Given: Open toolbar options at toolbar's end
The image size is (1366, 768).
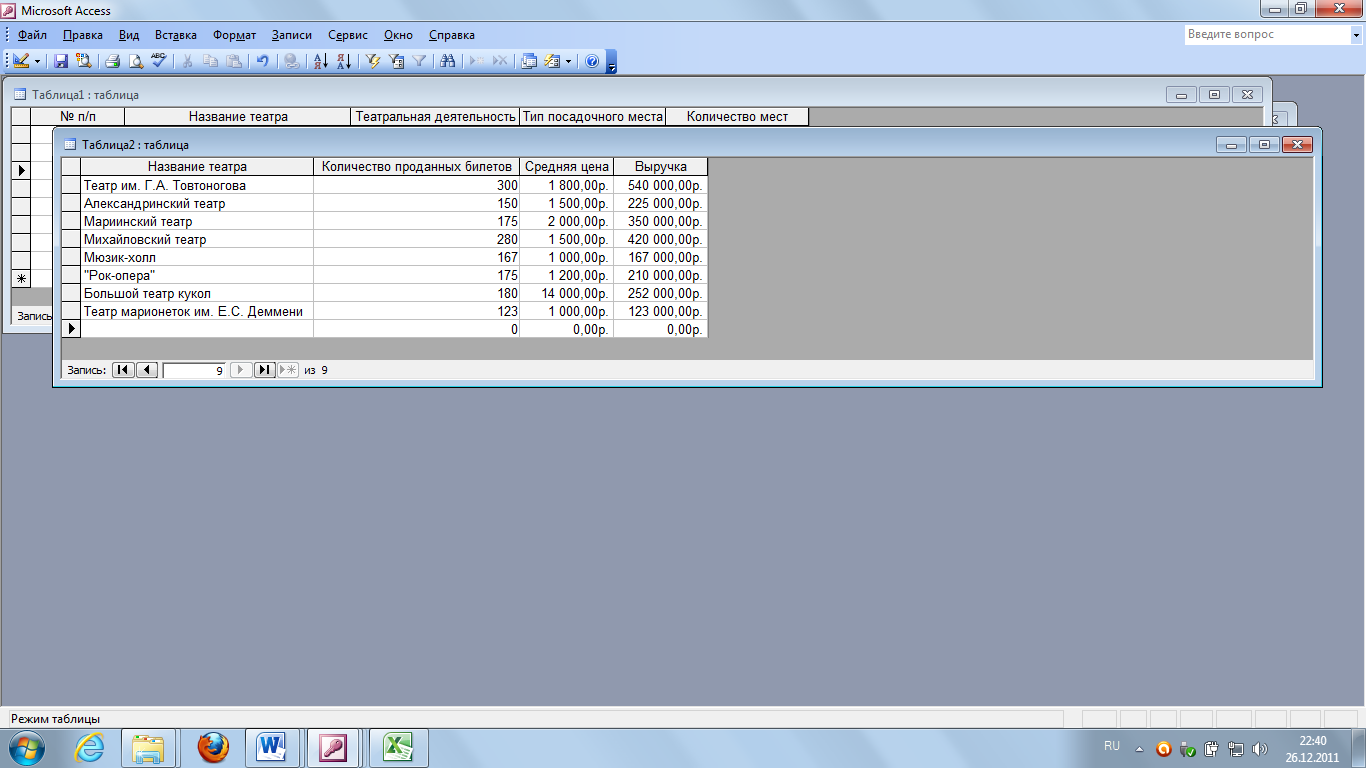Looking at the screenshot, I should point(612,61).
